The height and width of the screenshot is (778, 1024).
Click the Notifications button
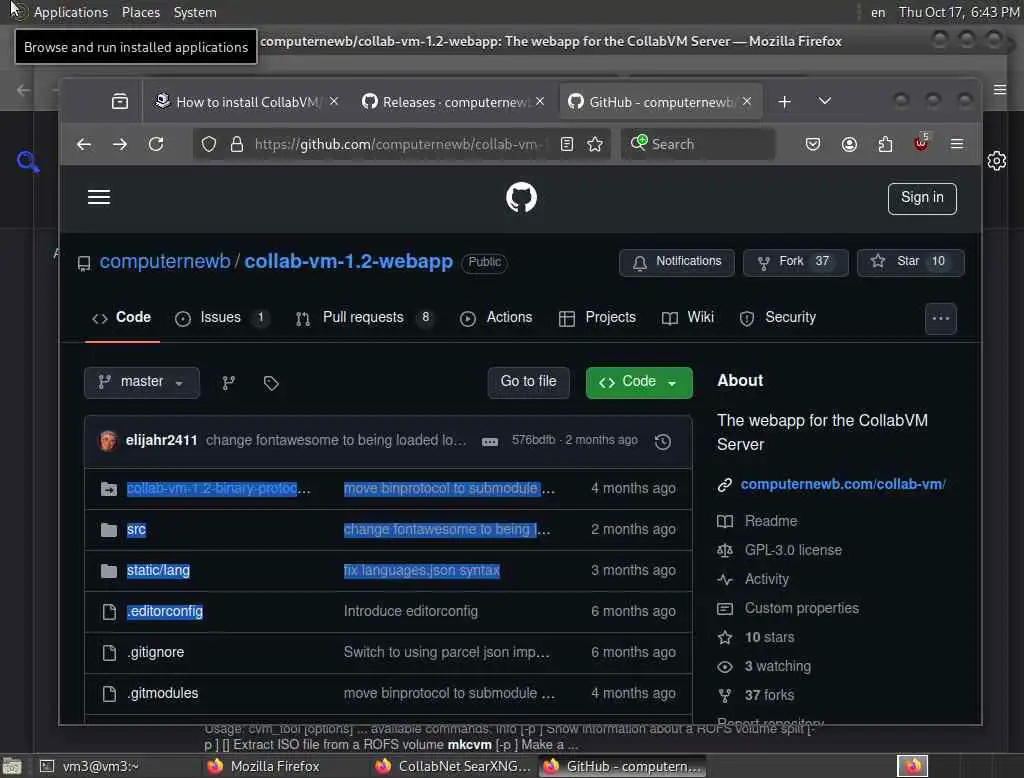[677, 262]
